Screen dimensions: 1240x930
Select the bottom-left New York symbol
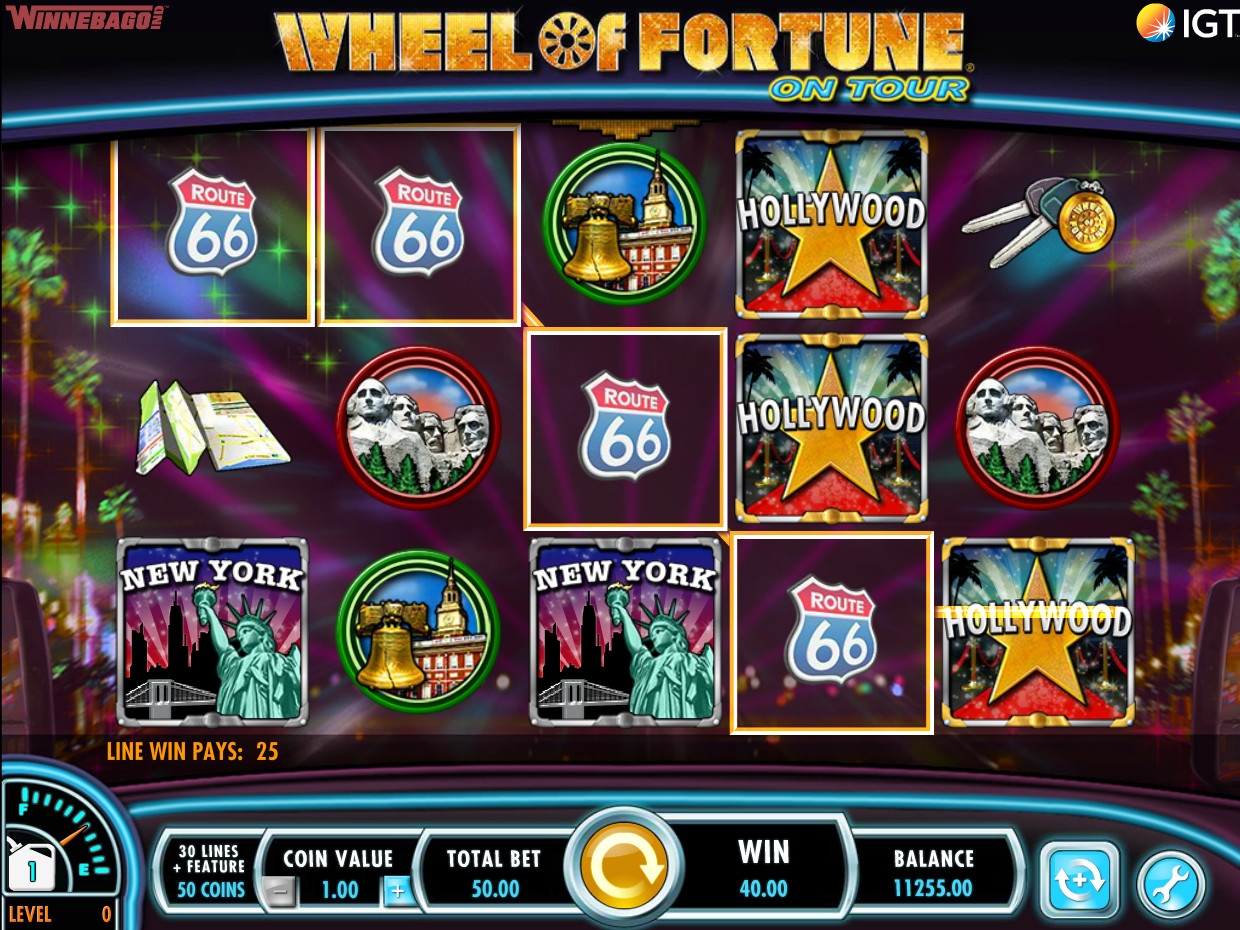(x=212, y=631)
